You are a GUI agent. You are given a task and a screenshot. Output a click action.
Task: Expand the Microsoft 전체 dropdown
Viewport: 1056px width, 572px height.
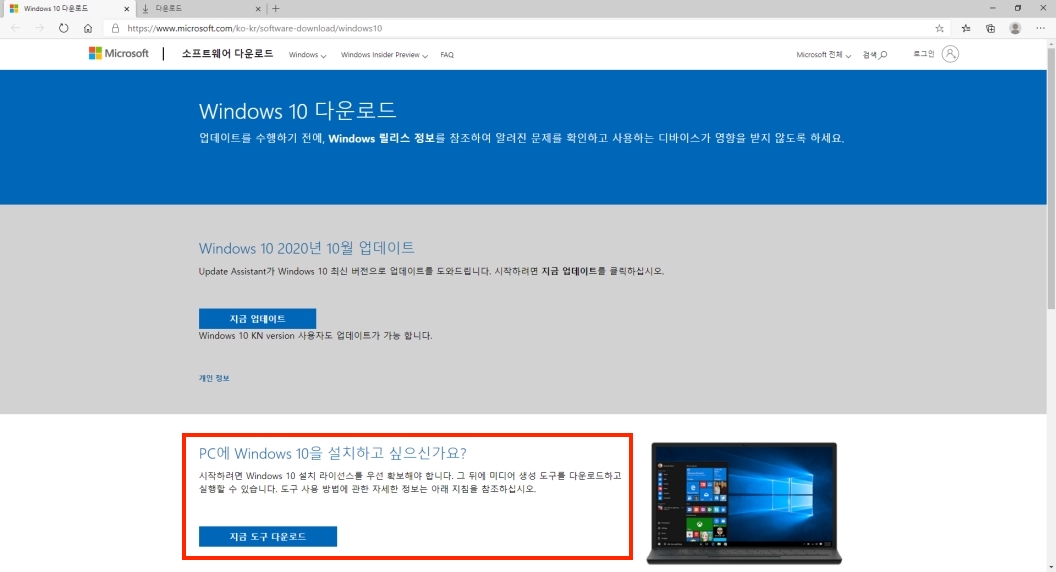(823, 55)
